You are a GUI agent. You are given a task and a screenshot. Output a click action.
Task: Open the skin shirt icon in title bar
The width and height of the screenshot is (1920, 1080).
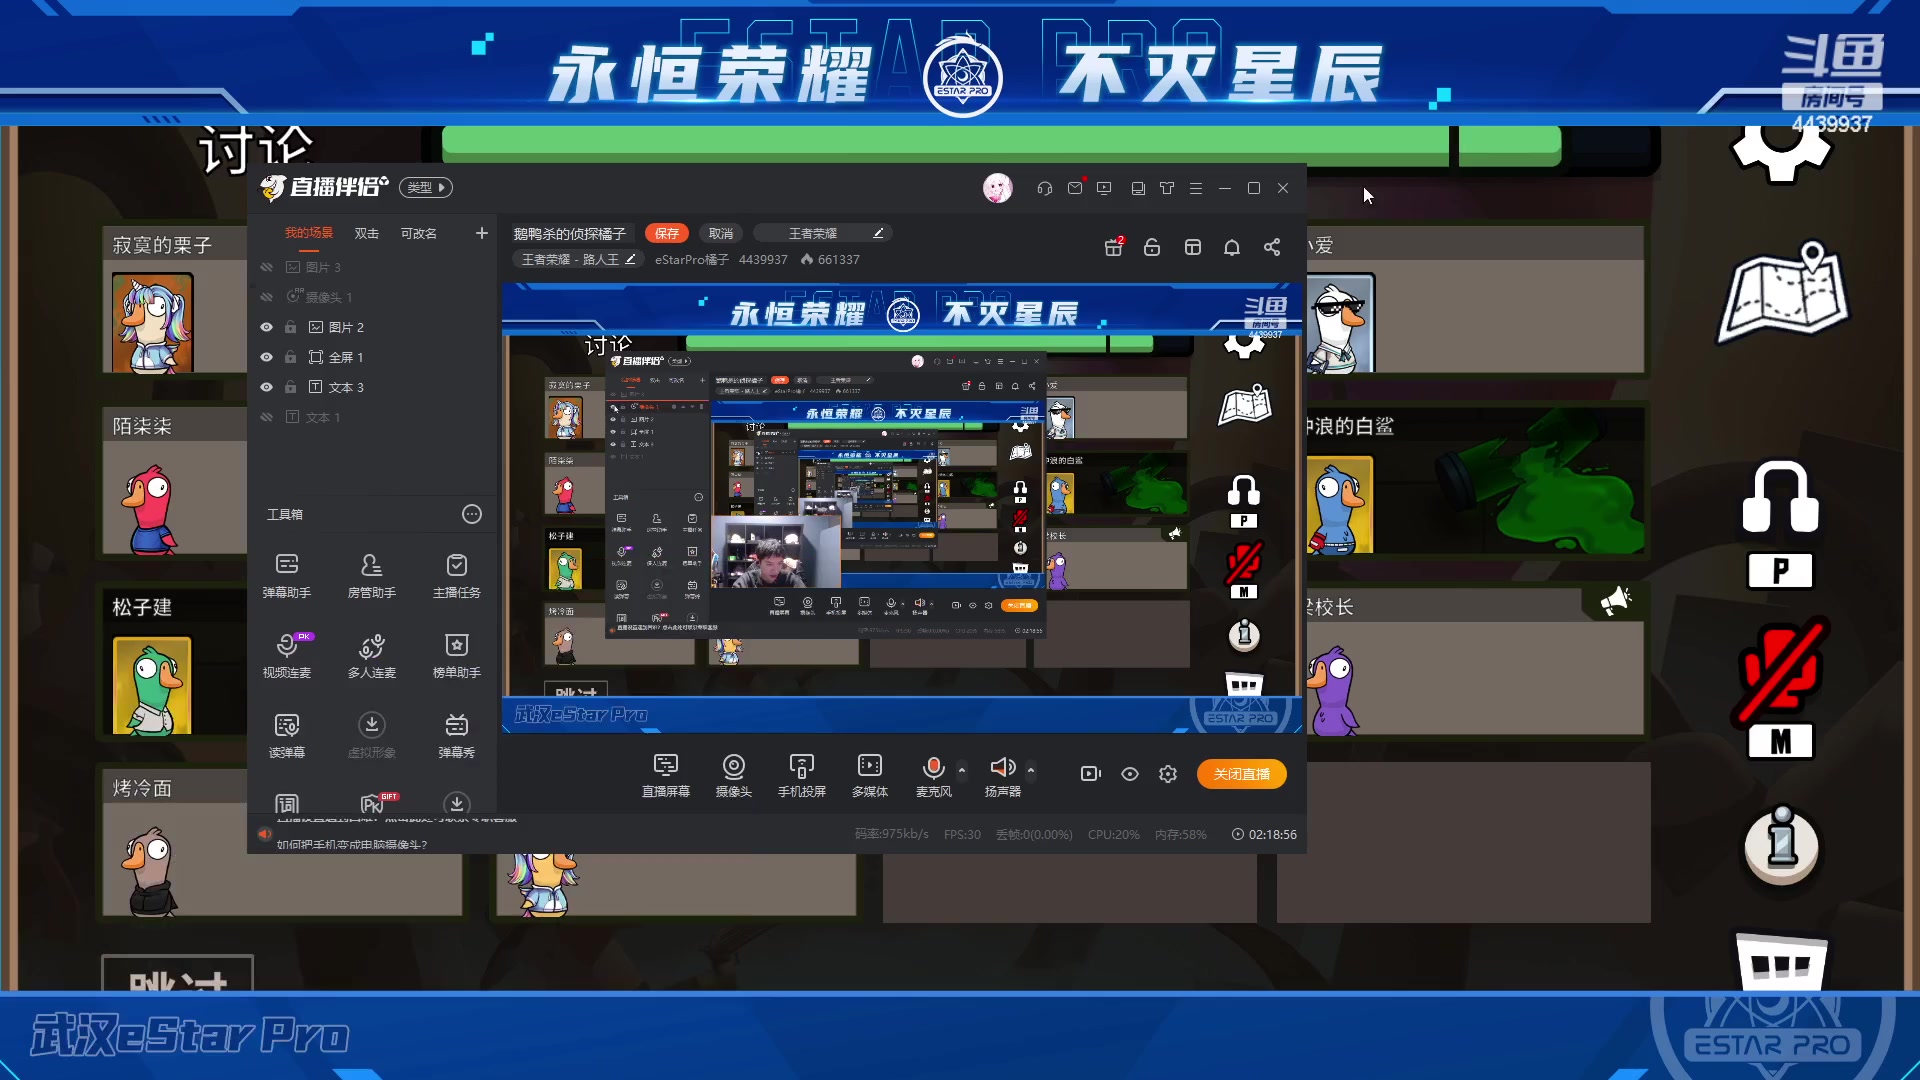[x=1167, y=188]
